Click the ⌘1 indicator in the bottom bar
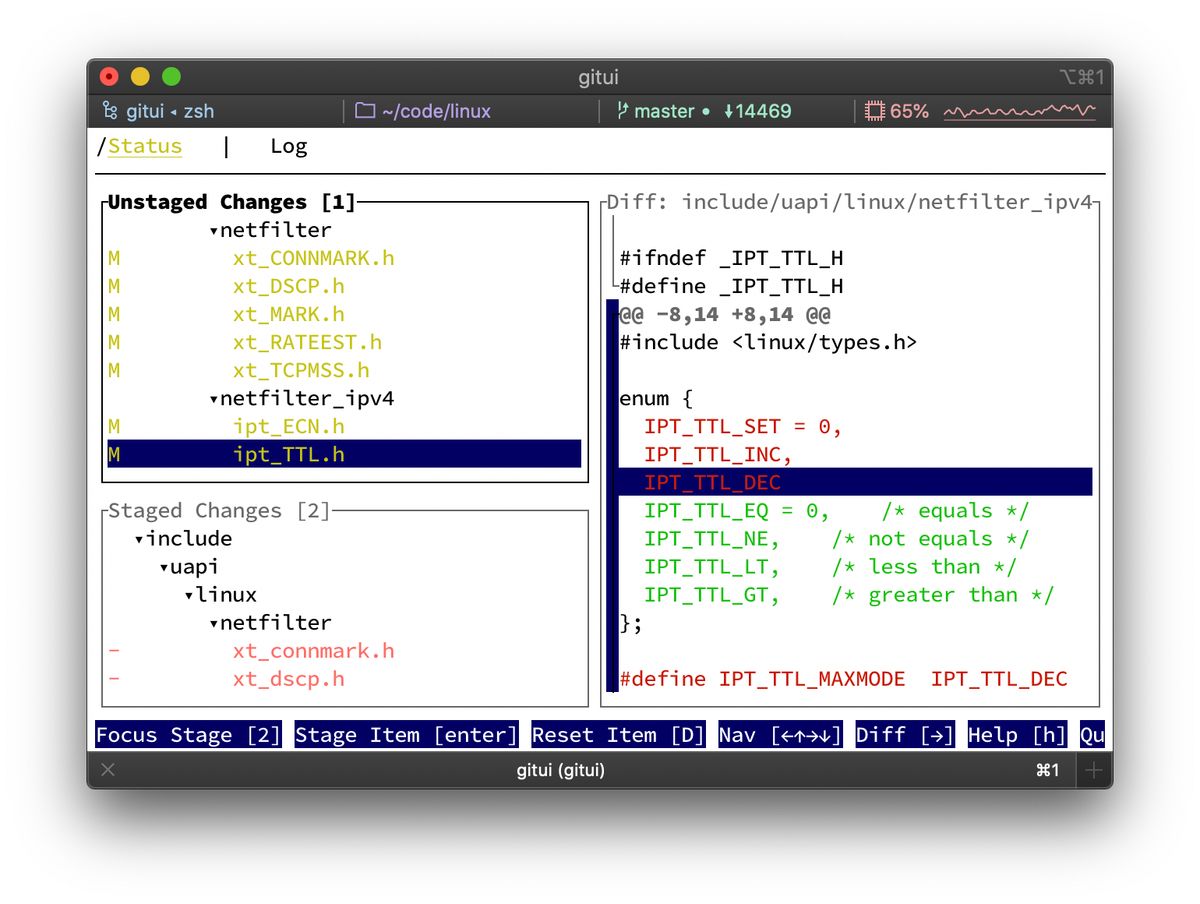This screenshot has width=1200, height=904. (x=1047, y=770)
